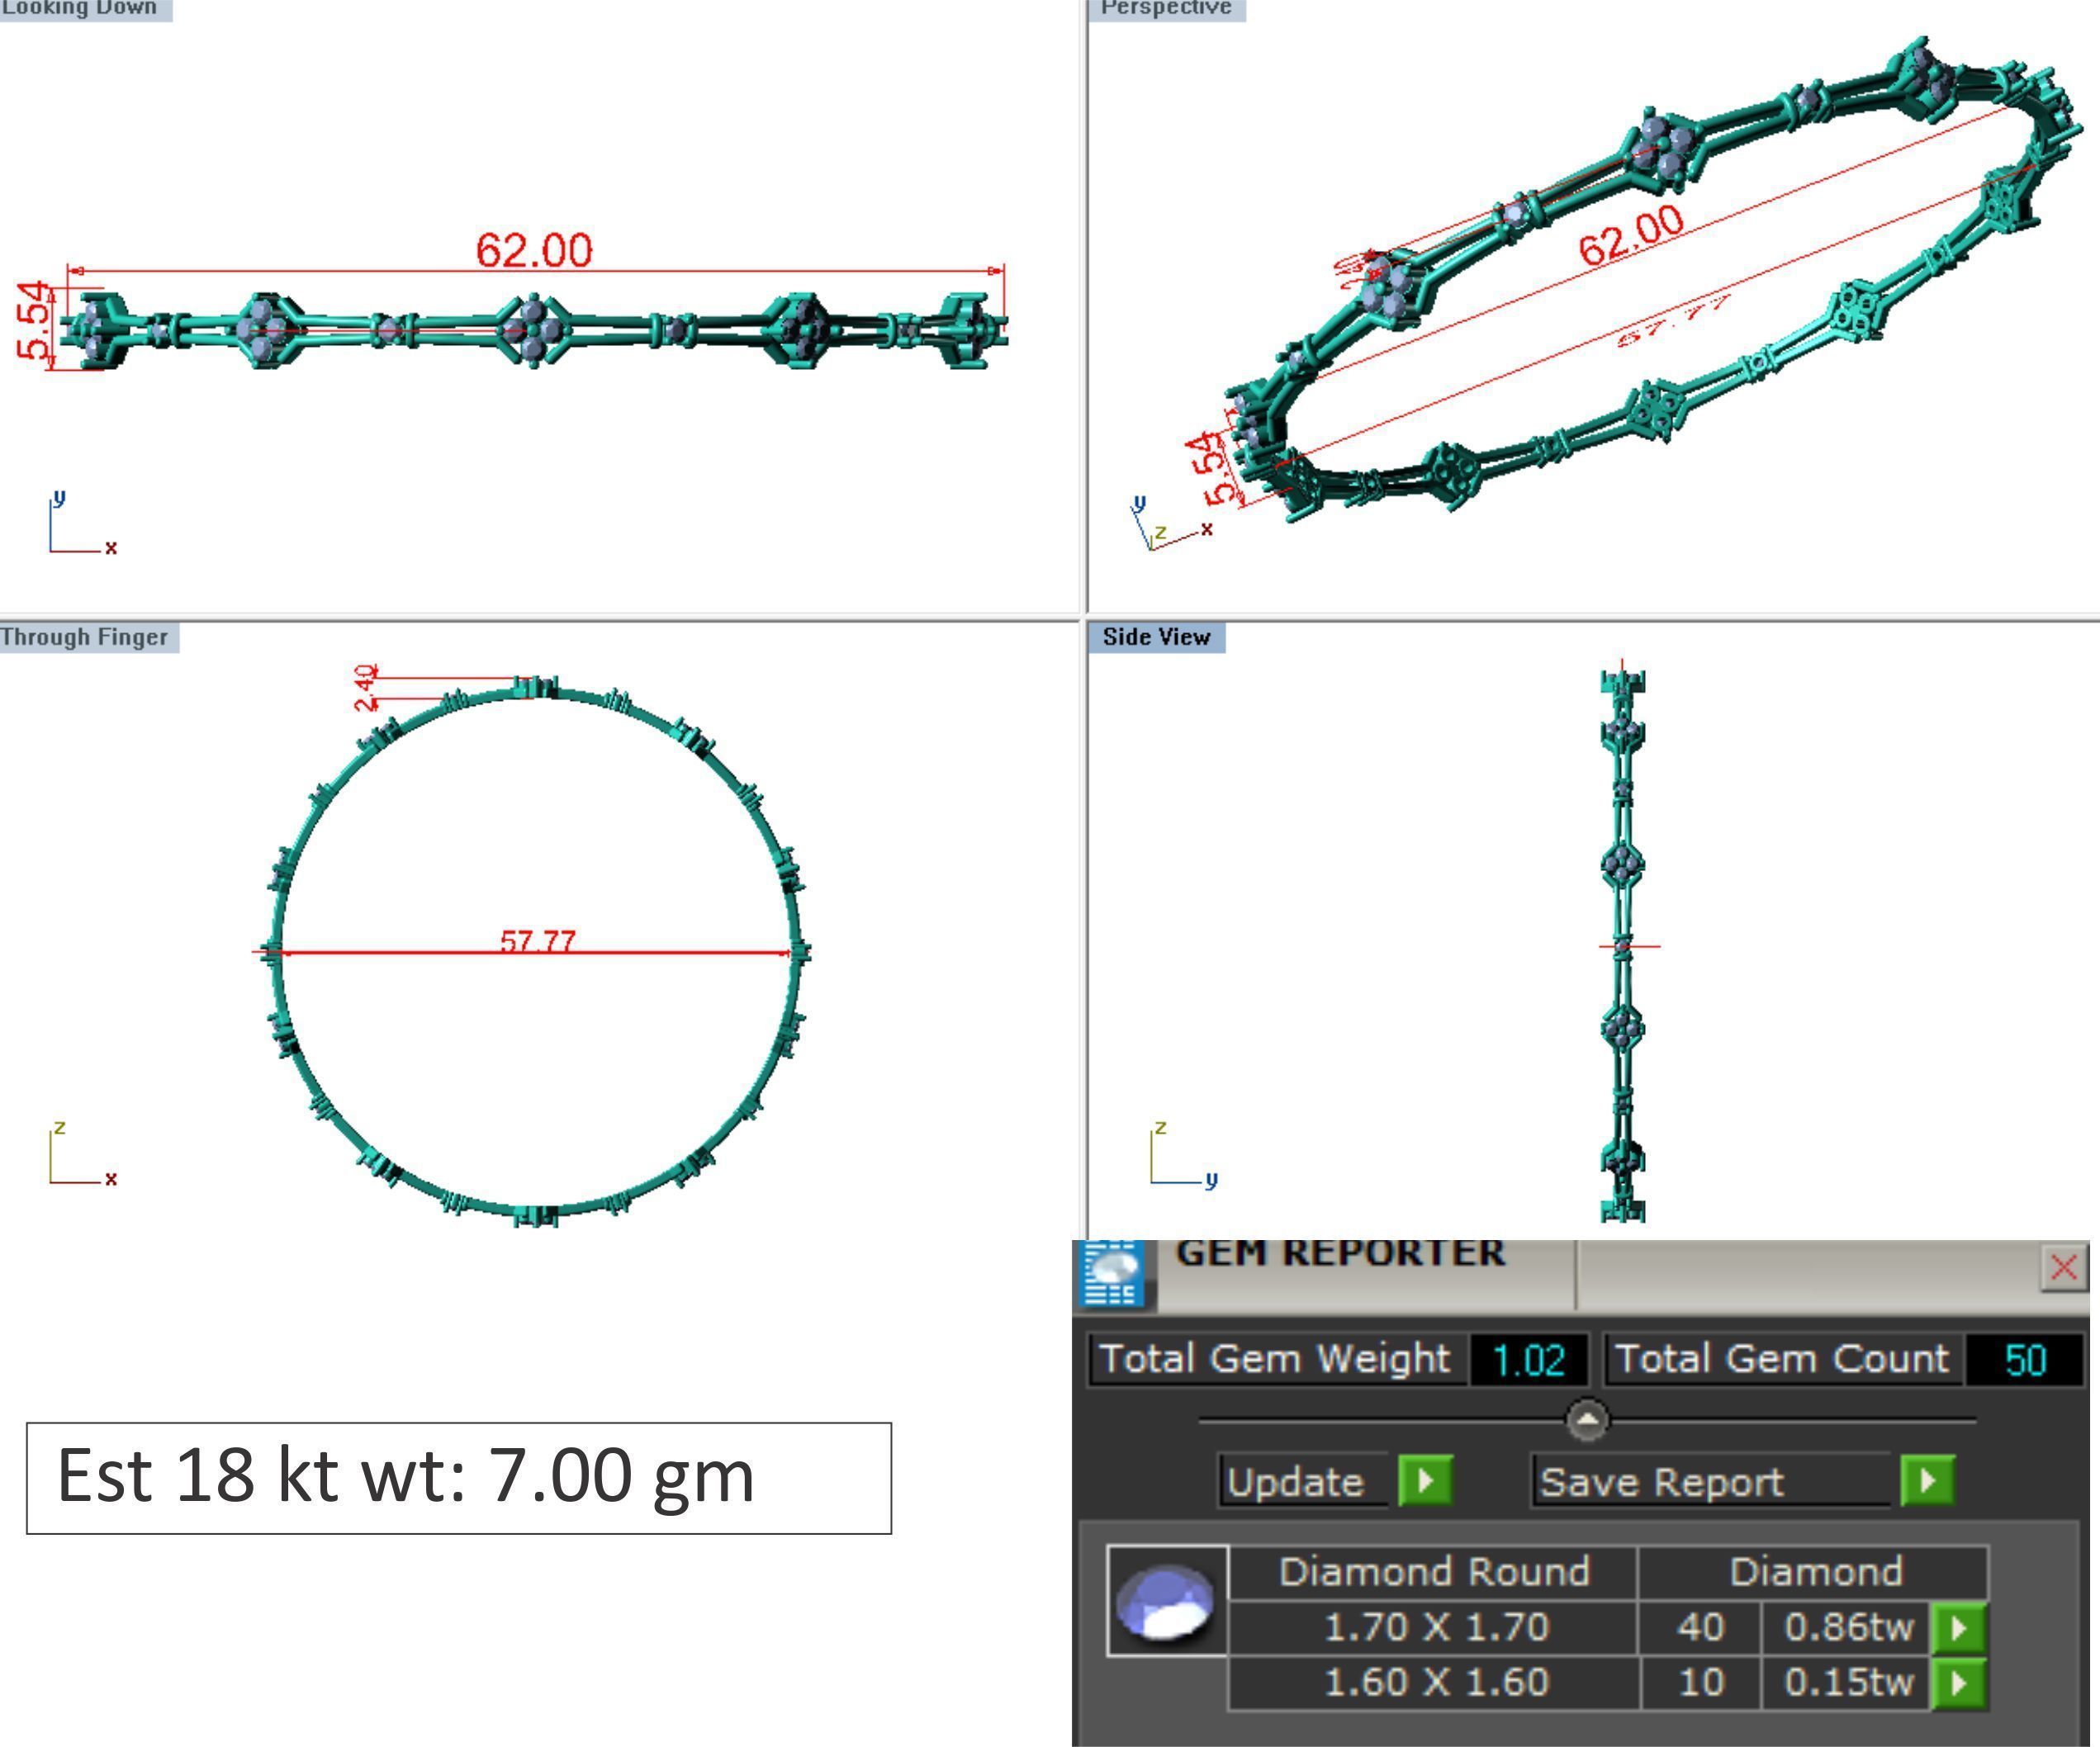The width and height of the screenshot is (2100, 1747).
Task: Click the 0.86tw weight cell
Action: [1847, 1627]
